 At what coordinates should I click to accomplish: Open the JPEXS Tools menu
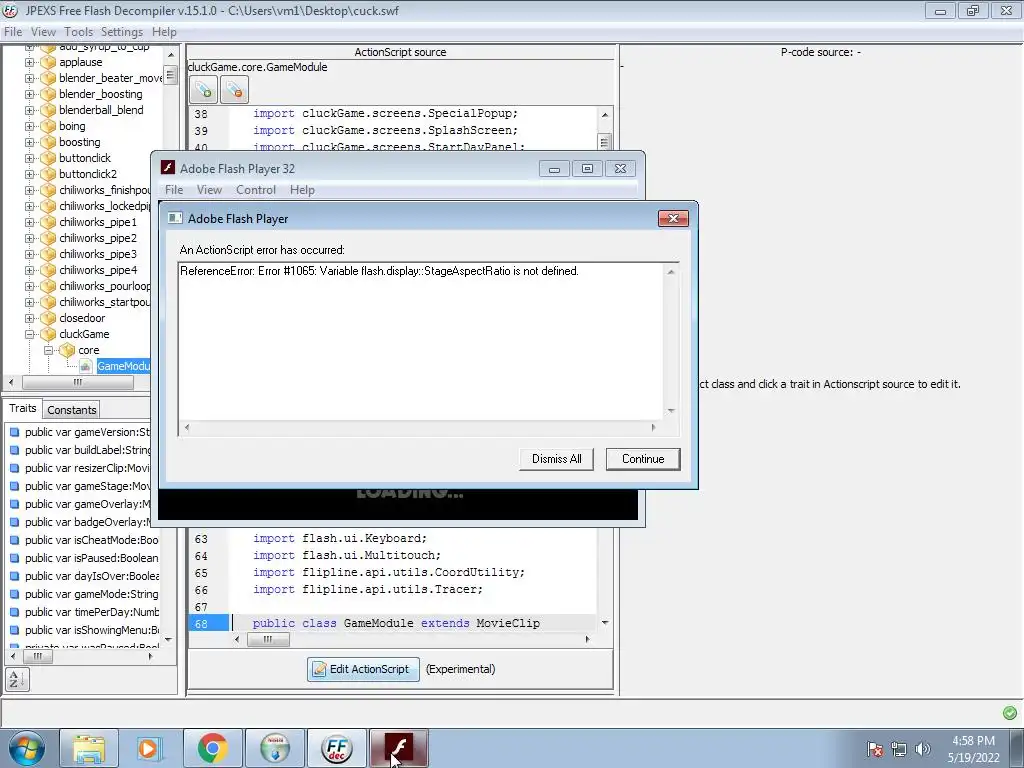pos(78,32)
